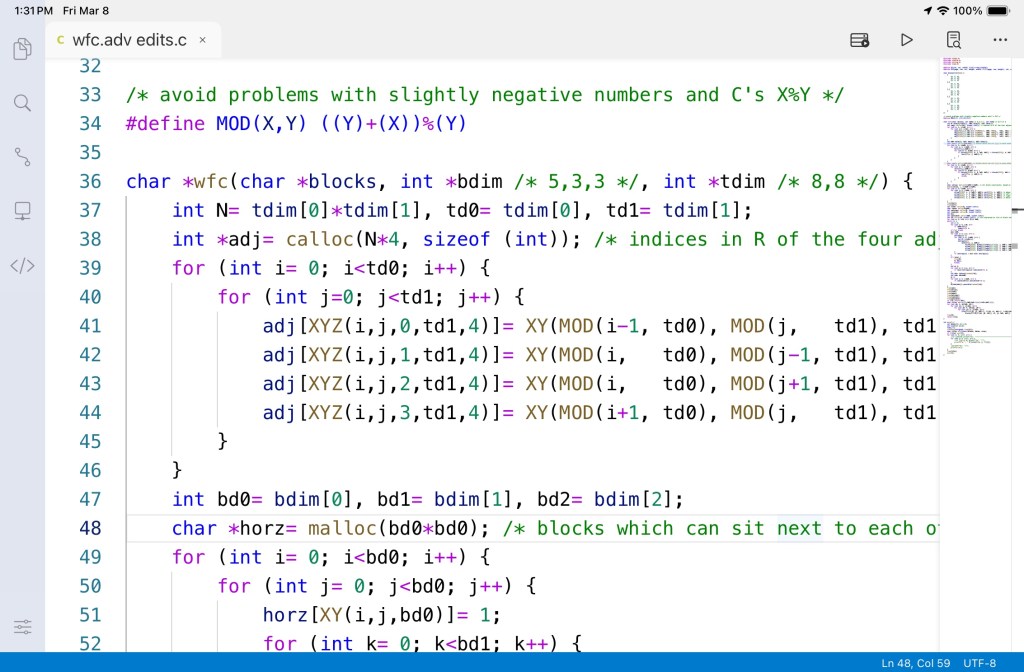
Task: Open the Remote connections panel
Action: pyautogui.click(x=22, y=210)
